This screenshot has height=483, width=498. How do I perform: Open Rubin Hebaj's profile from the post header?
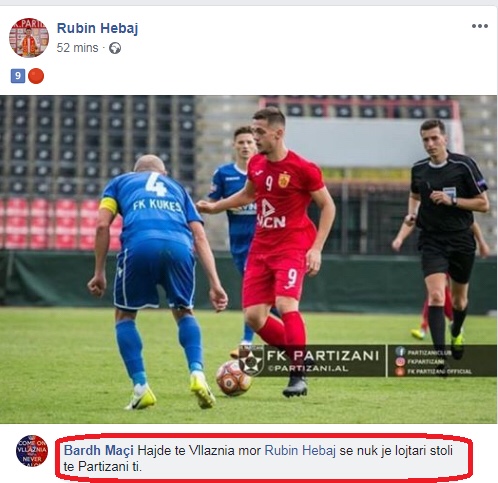(x=97, y=28)
